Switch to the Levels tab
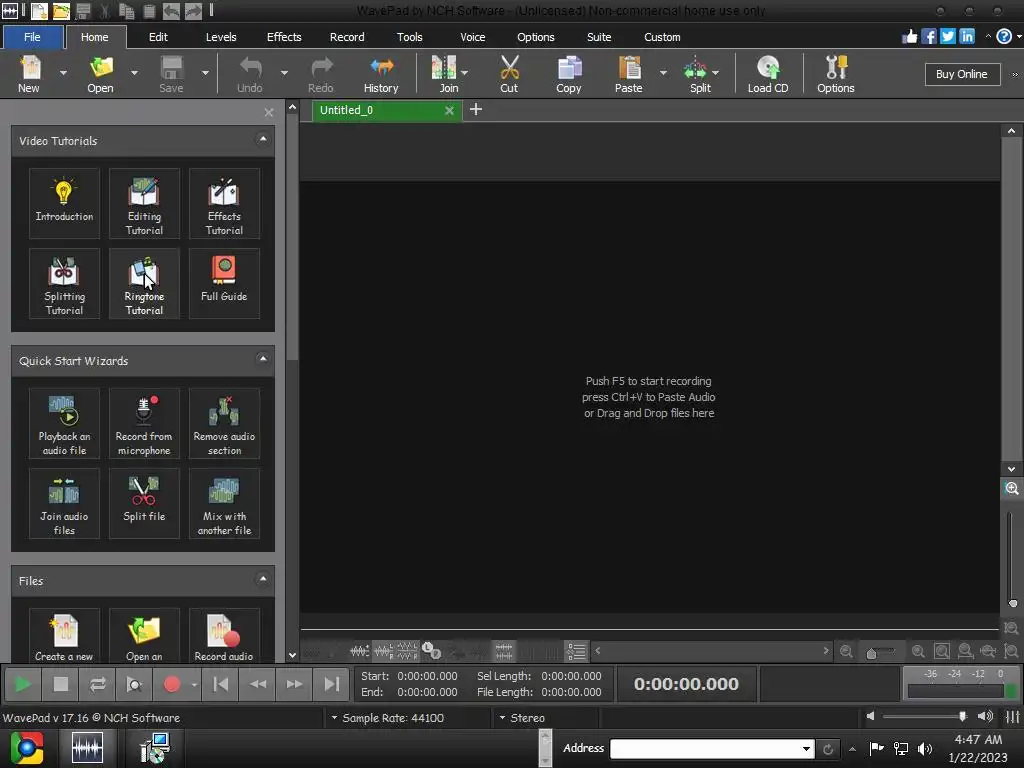 point(221,37)
